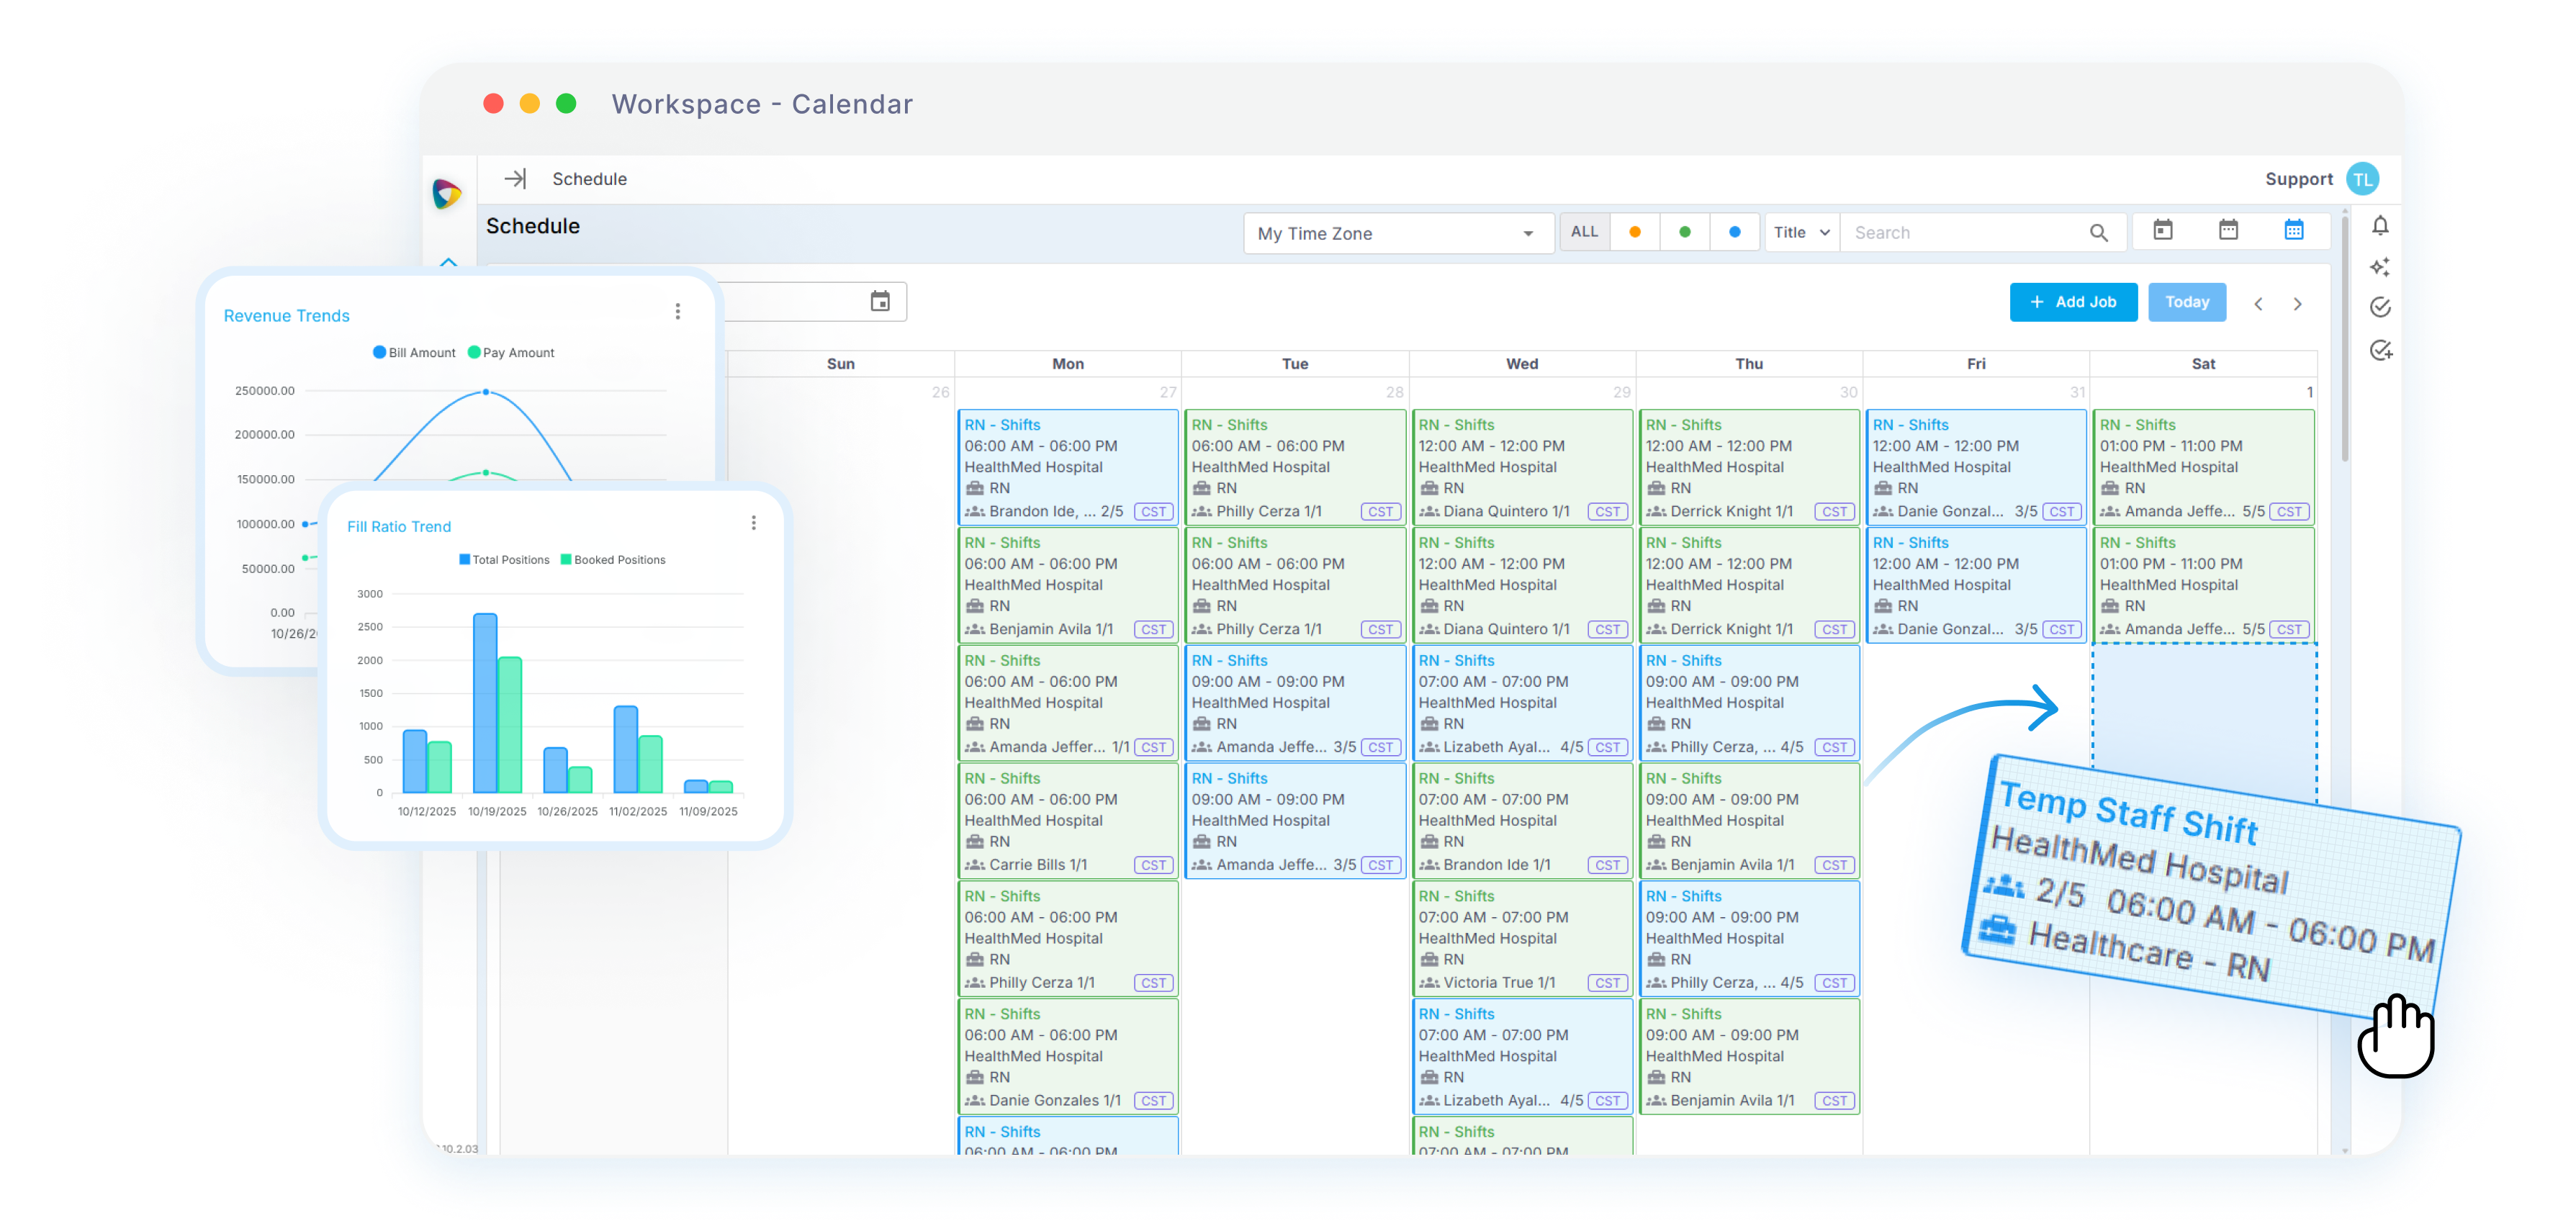
Task: Toggle Bill Amount legend in Revenue Trends
Action: (x=414, y=353)
